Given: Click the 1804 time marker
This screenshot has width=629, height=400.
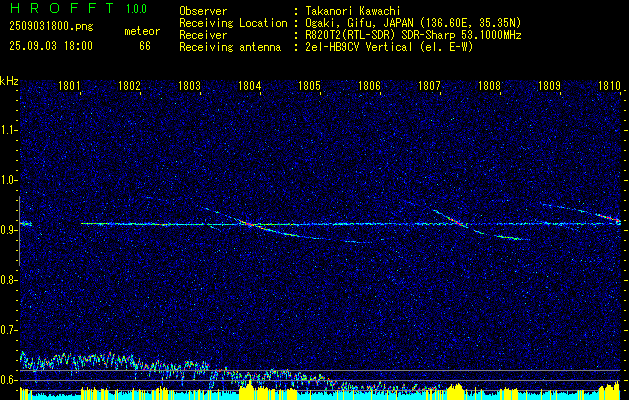Looking at the screenshot, I should (250, 85).
